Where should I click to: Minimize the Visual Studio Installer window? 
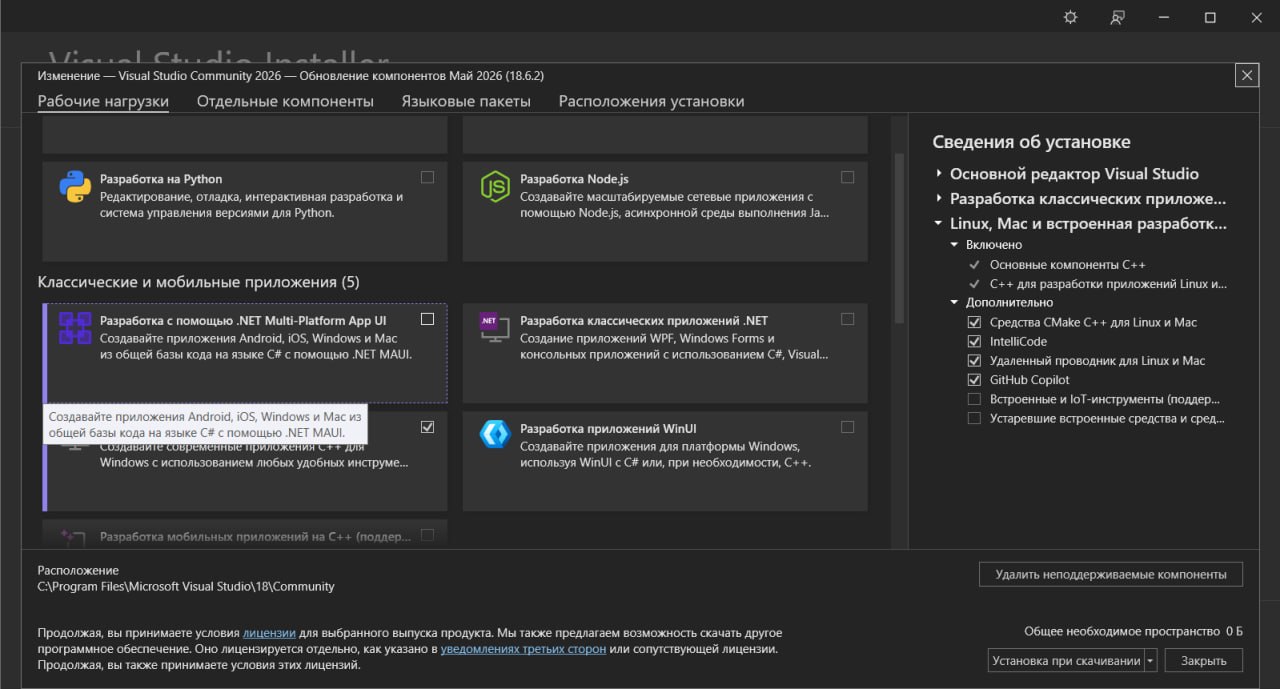(x=1164, y=17)
